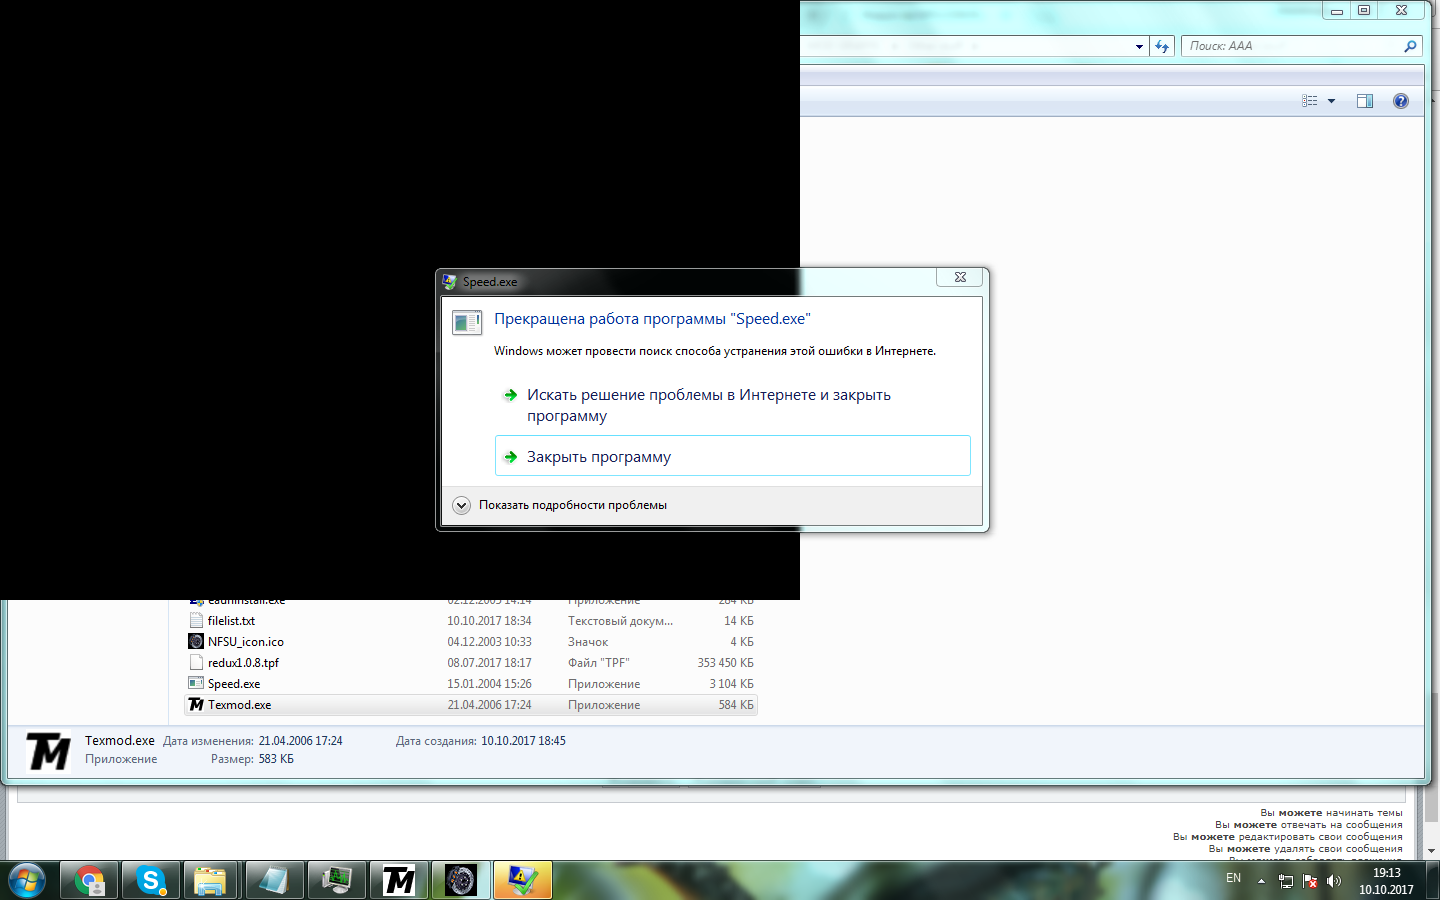Click the date '10.10.2017 18:34' cell
The height and width of the screenshot is (900, 1440).
[x=489, y=621]
